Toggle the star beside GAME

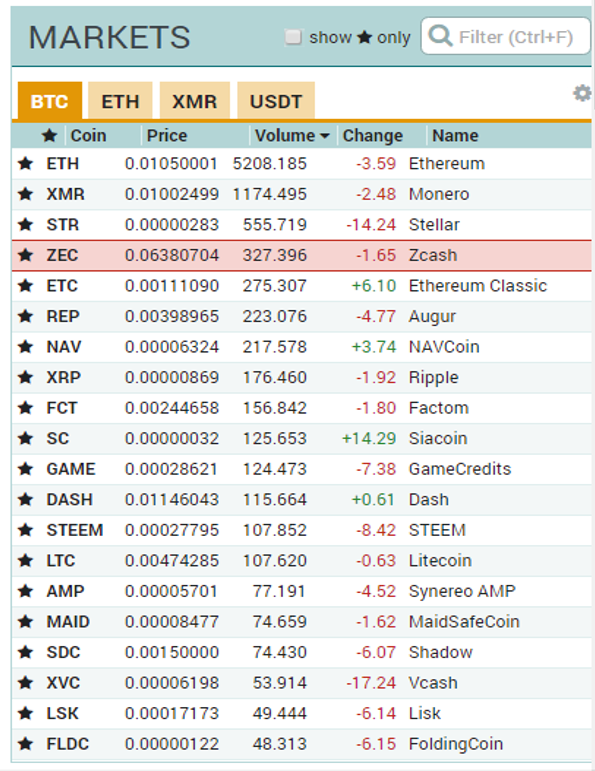coord(26,469)
